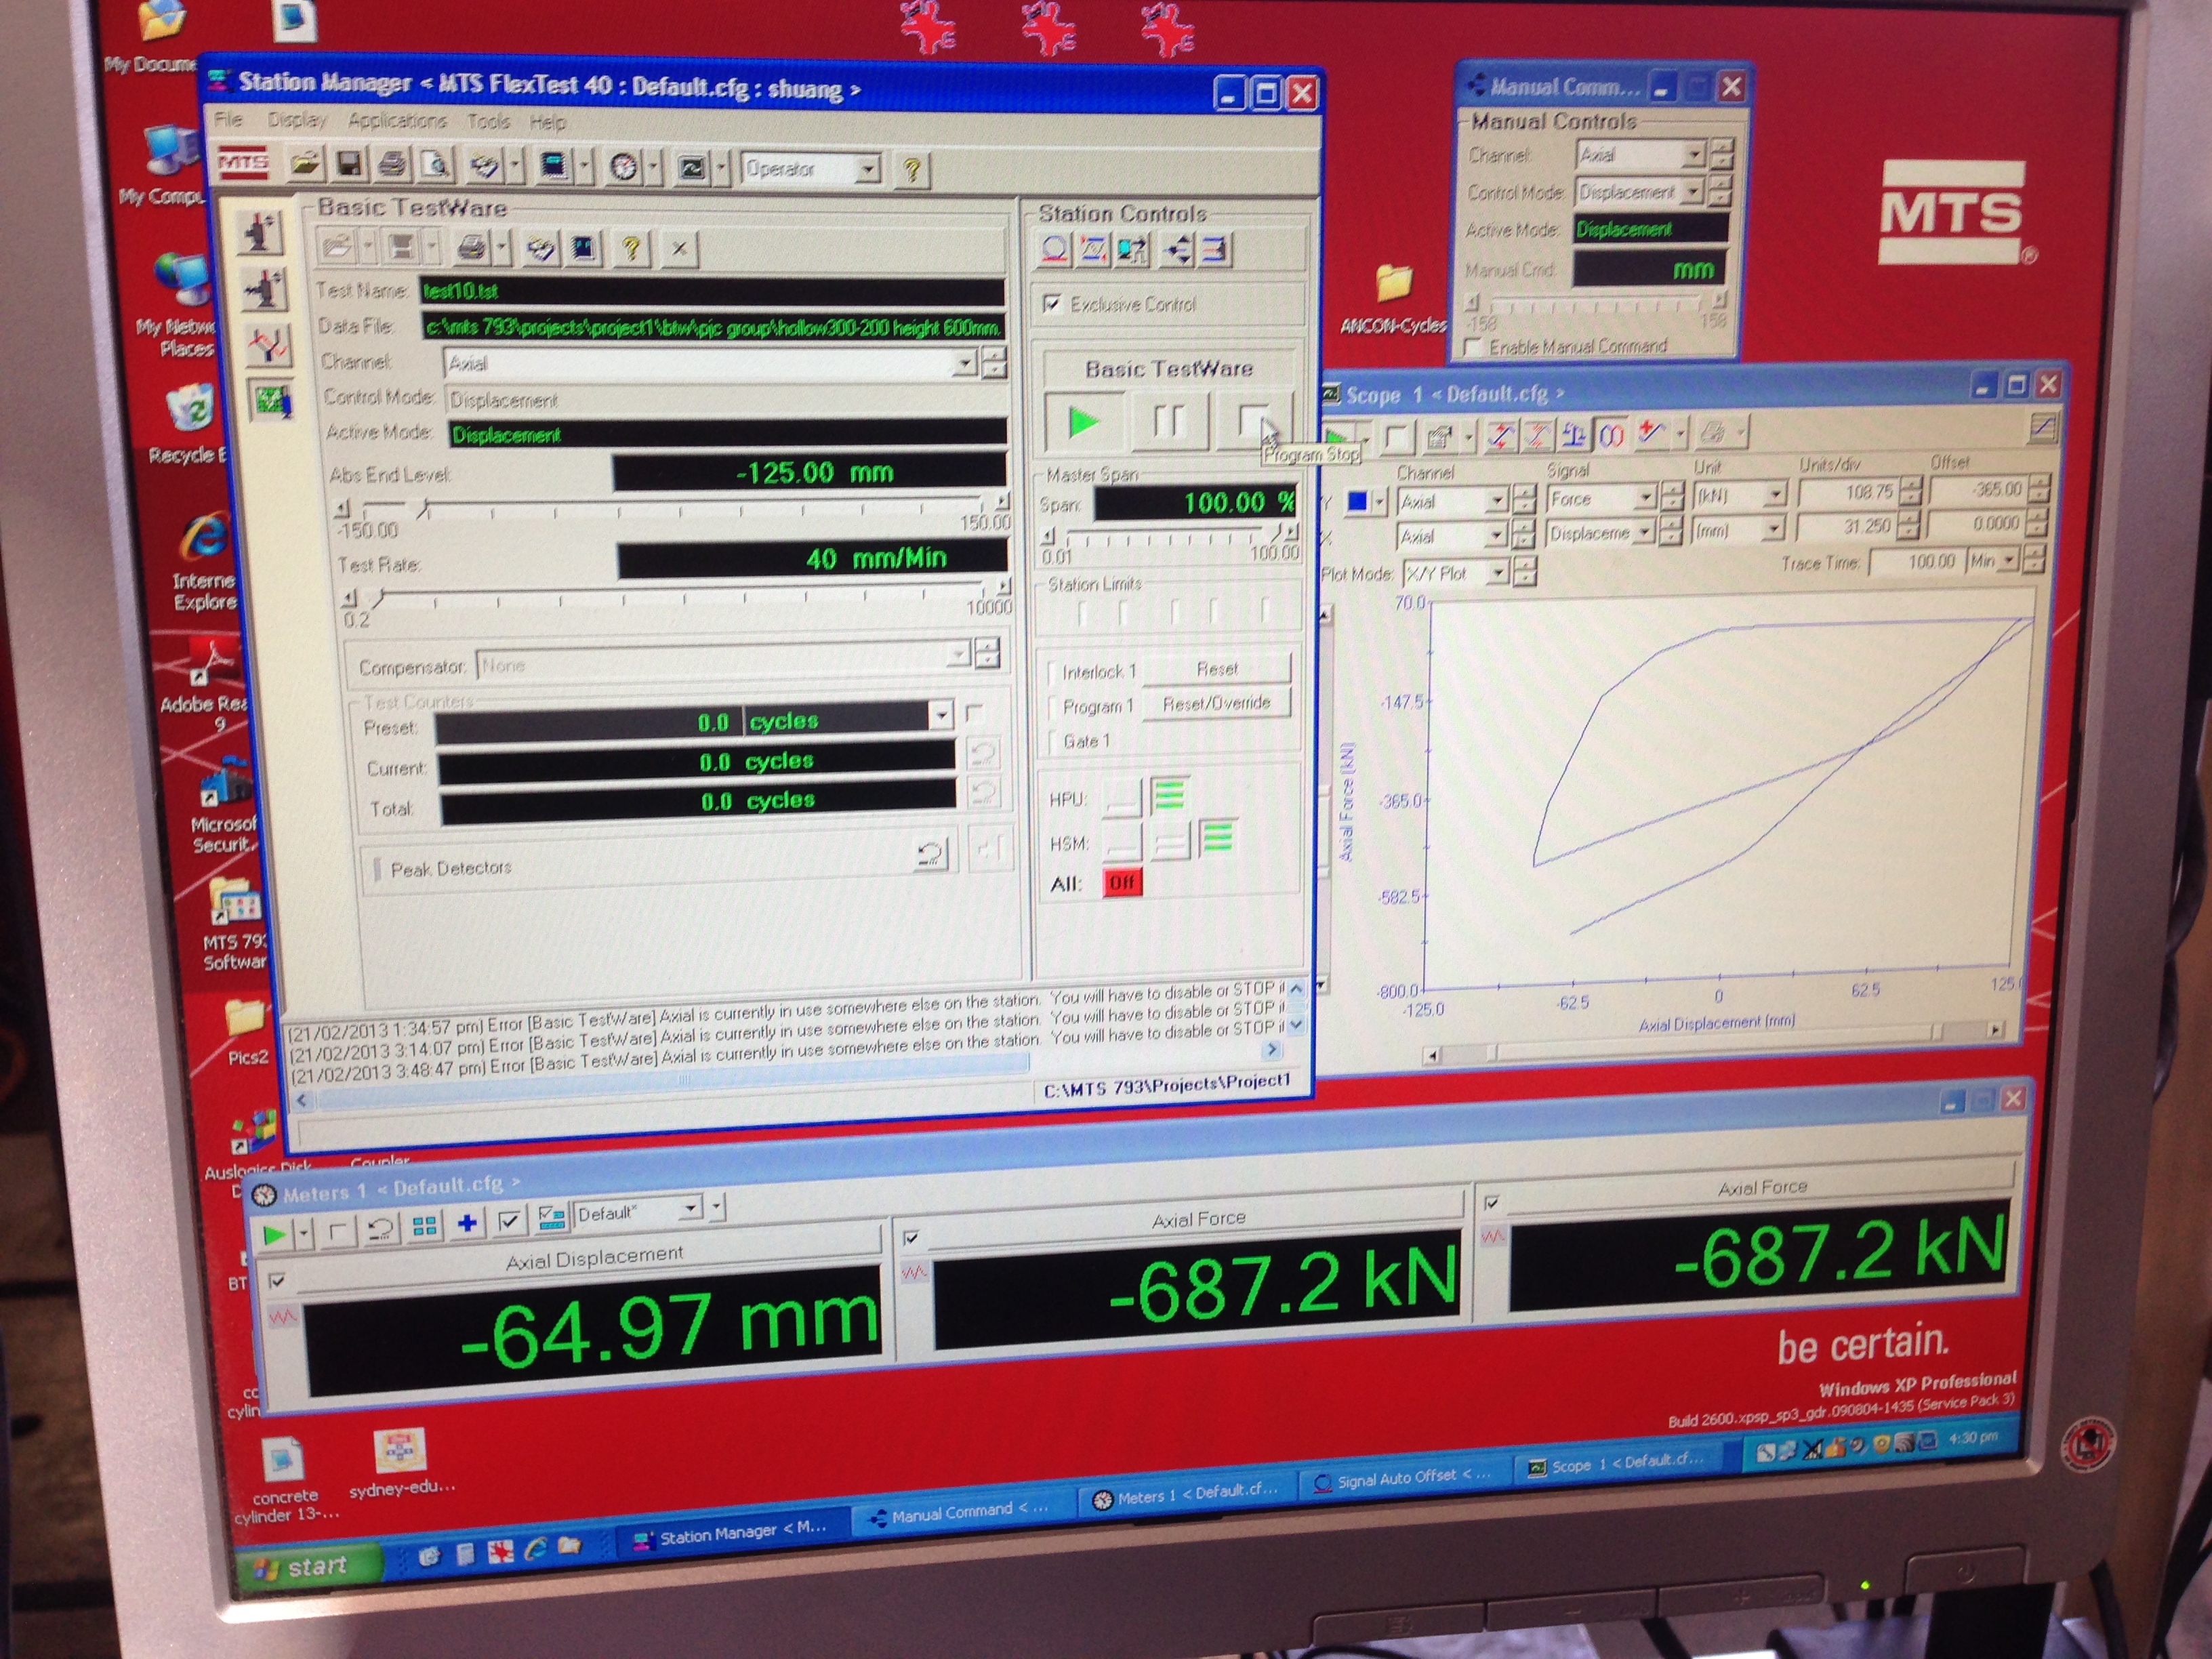Click Basic TestWare help question mark
The image size is (2212, 1659).
coord(631,248)
